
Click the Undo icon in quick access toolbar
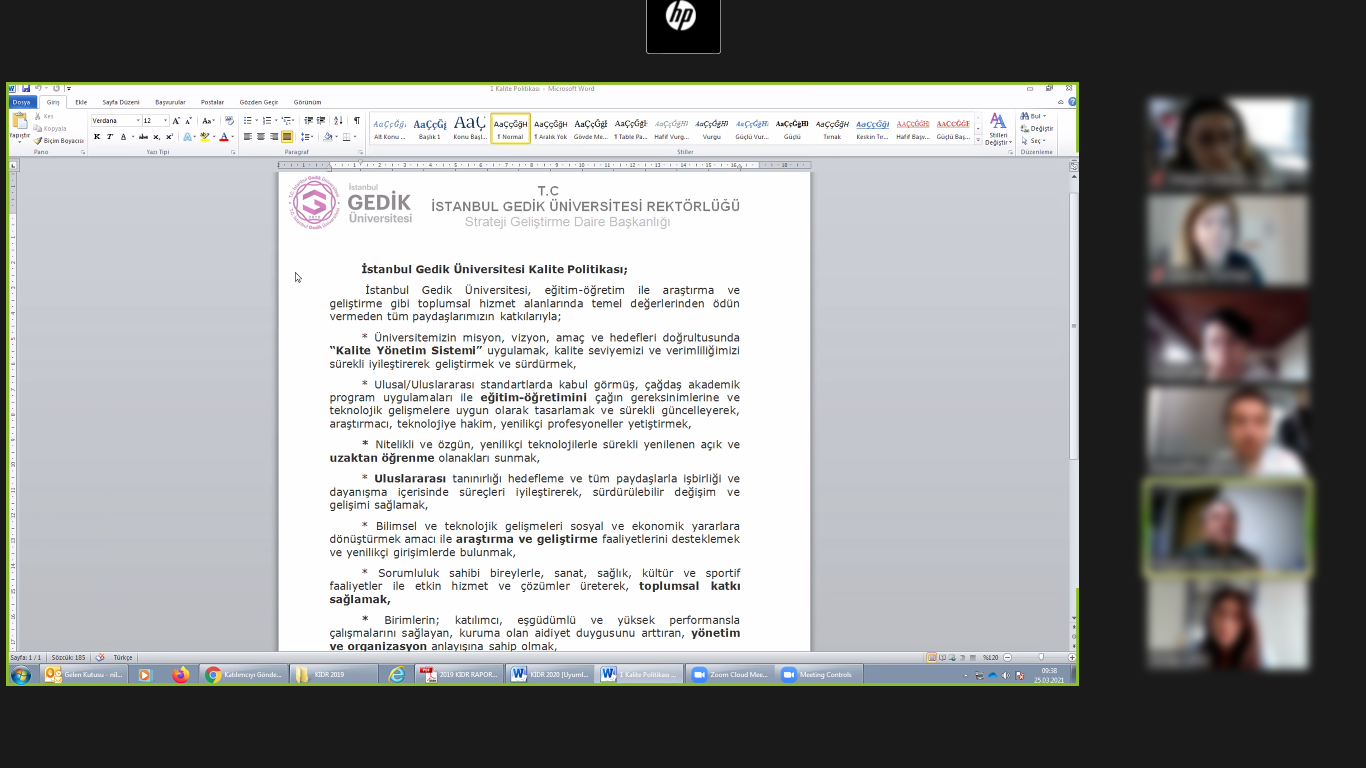click(38, 88)
